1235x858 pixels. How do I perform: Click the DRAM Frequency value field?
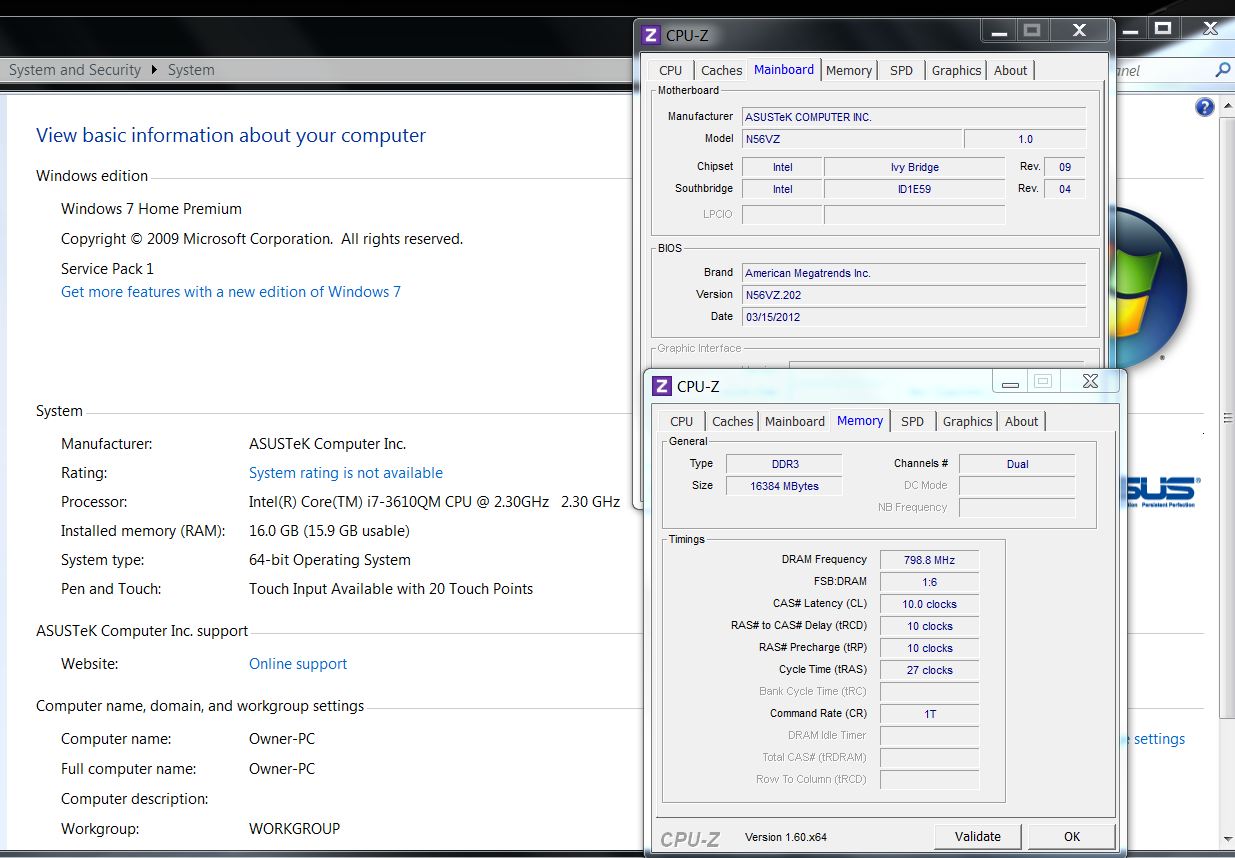coord(929,560)
